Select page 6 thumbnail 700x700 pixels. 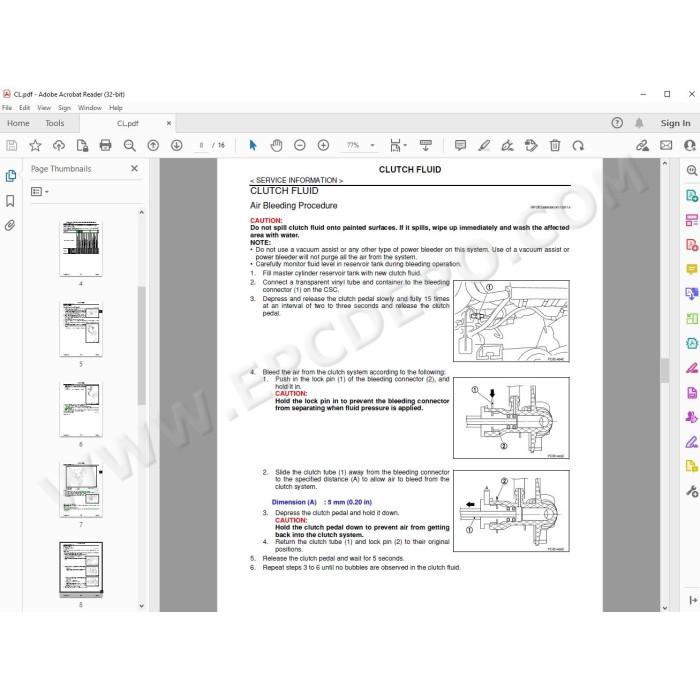click(81, 409)
